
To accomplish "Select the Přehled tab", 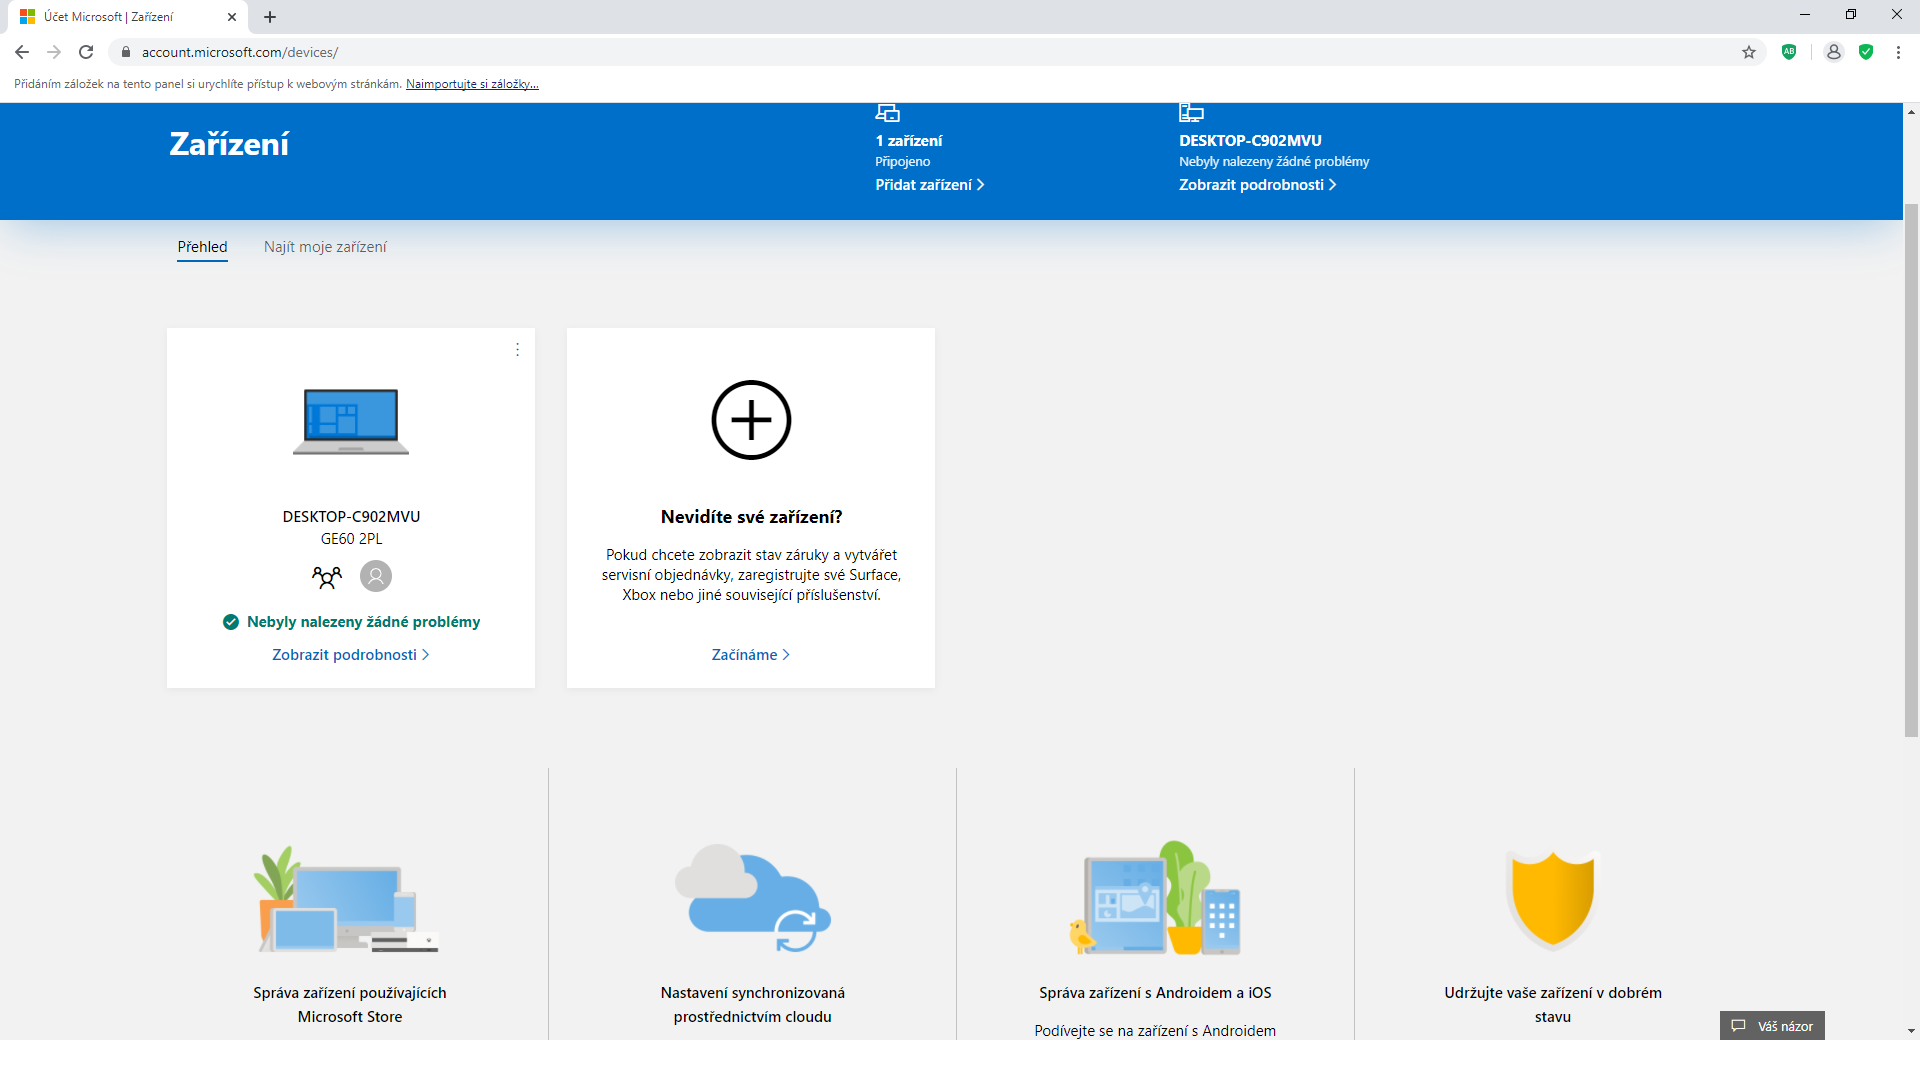I will pos(202,247).
